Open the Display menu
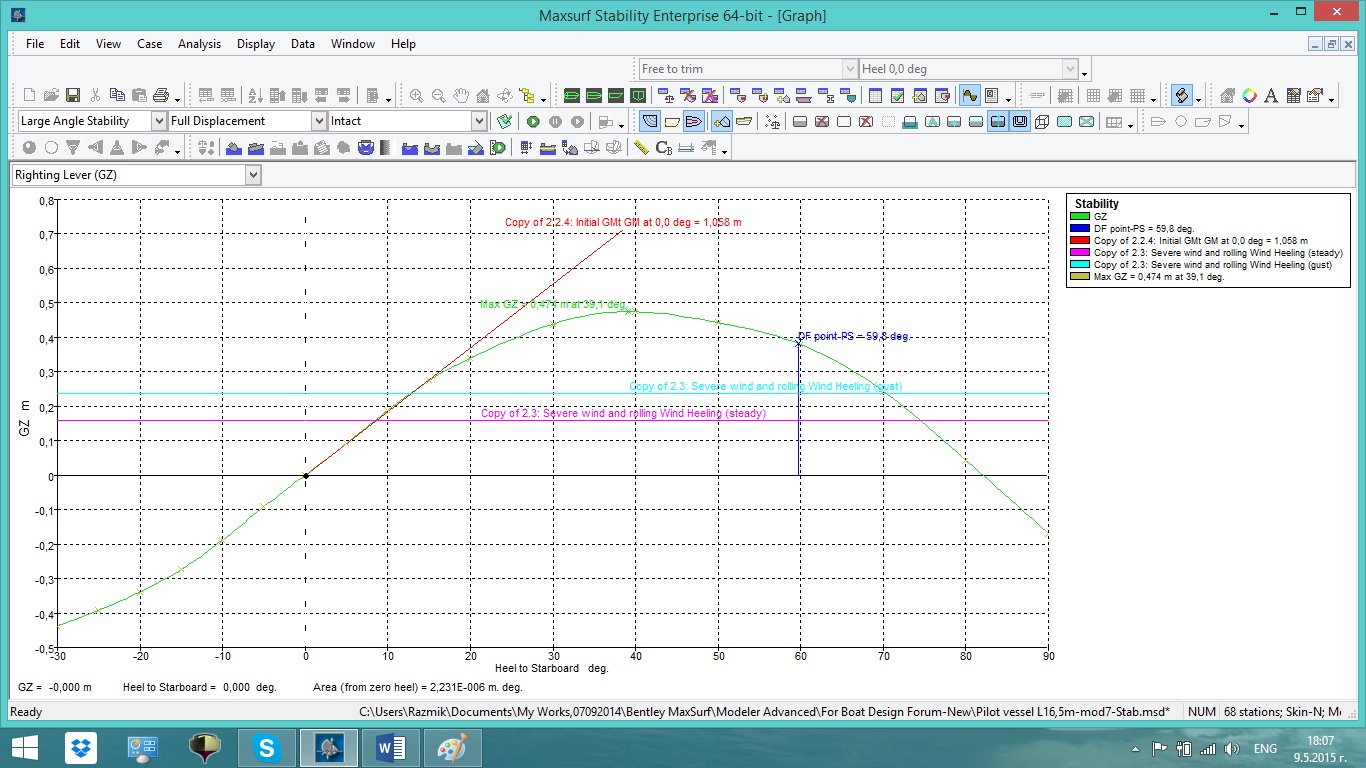Image resolution: width=1366 pixels, height=768 pixels. (x=256, y=44)
